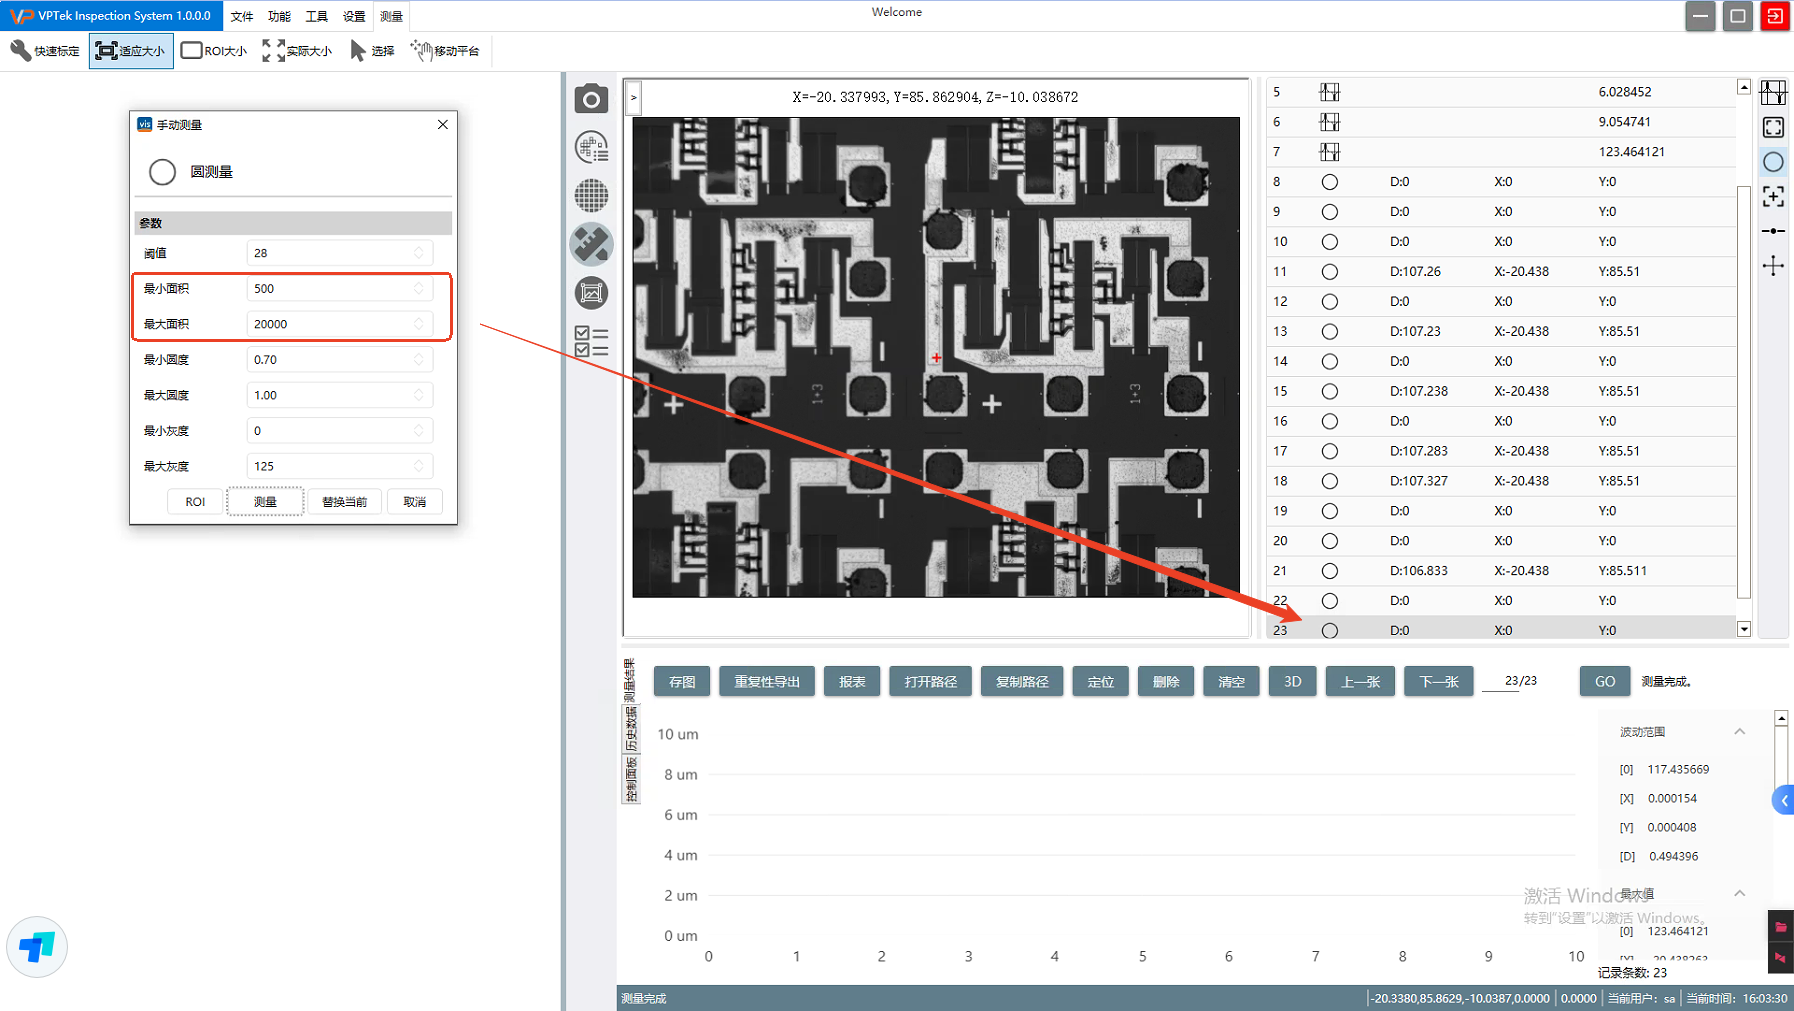The width and height of the screenshot is (1794, 1011).
Task: Select the crosshair point tool in right toolbar
Action: tap(1773, 266)
